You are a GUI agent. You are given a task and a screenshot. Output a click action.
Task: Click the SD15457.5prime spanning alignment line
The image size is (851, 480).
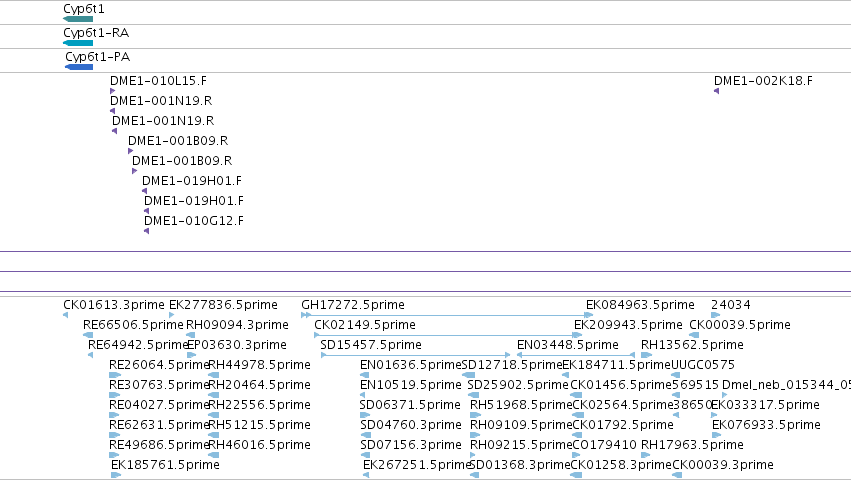point(415,355)
